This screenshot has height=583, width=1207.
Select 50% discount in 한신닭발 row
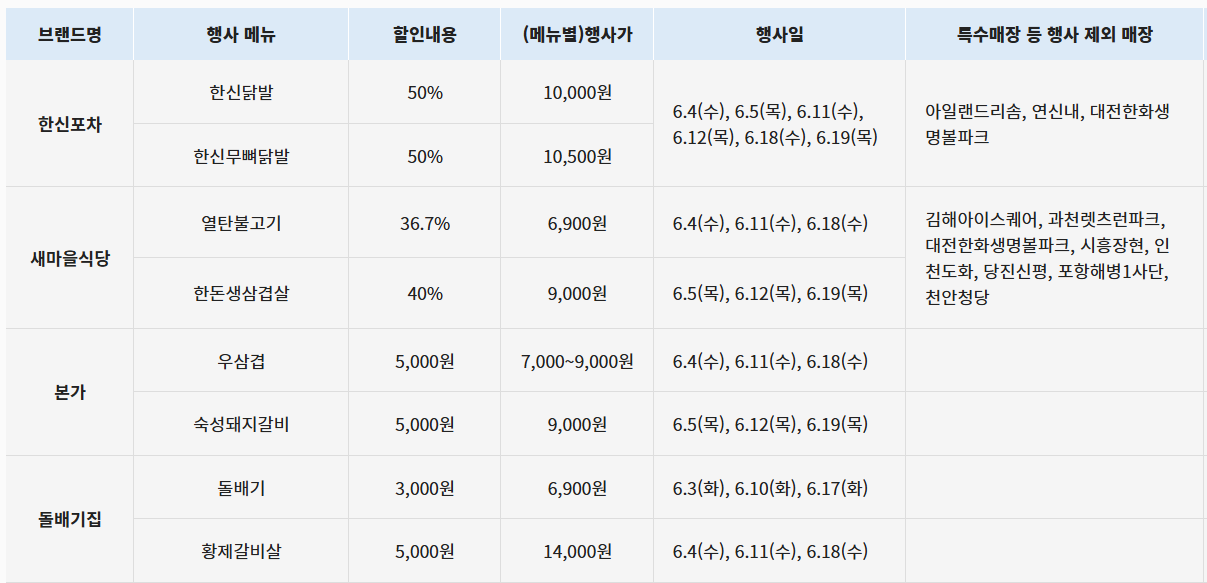(x=425, y=92)
